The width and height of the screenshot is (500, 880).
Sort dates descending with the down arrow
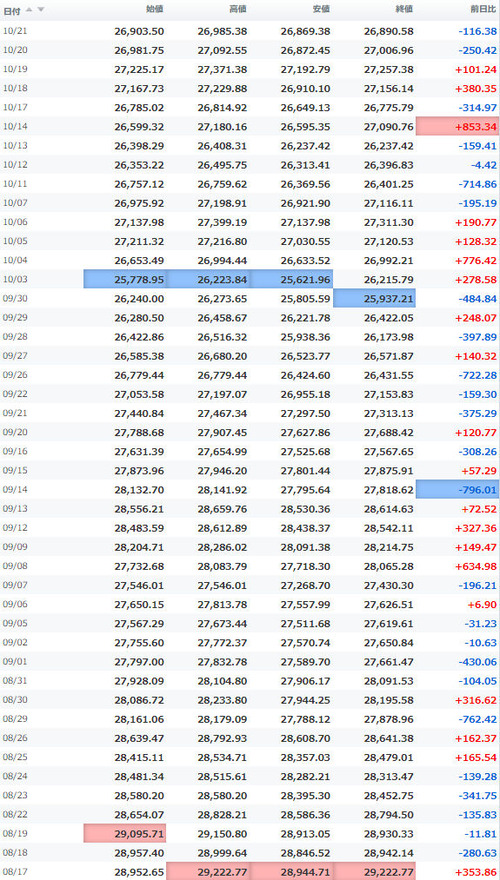40,10
